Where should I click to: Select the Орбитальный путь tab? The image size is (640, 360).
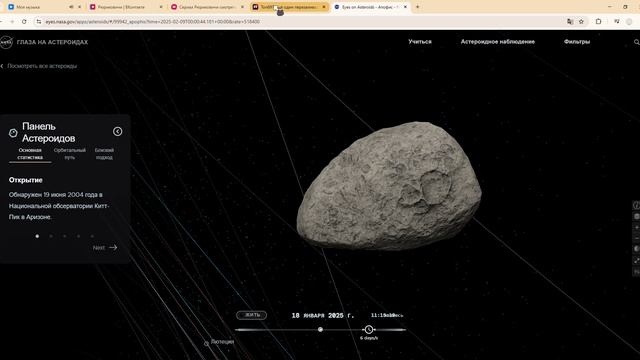pyautogui.click(x=70, y=153)
